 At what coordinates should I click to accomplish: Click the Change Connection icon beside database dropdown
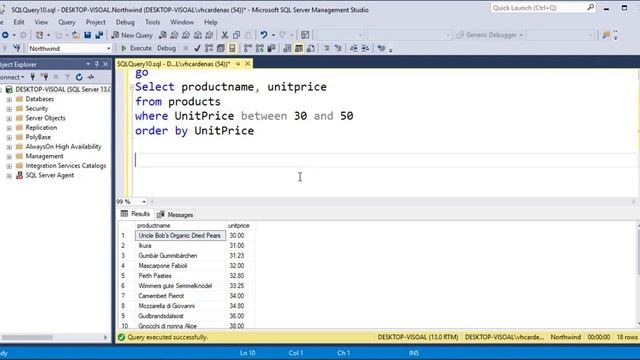point(17,48)
